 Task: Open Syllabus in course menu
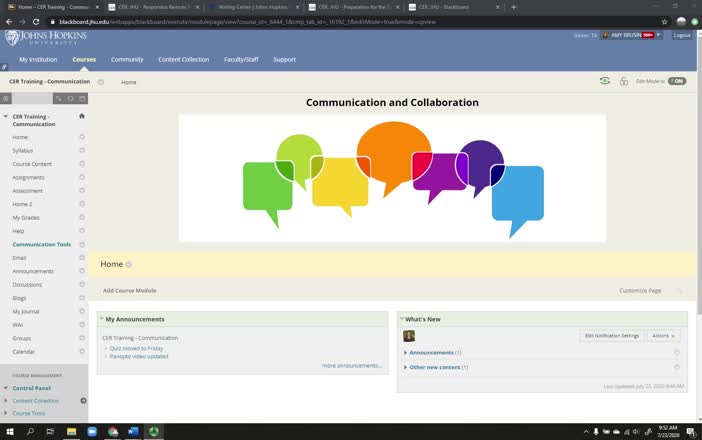tap(22, 150)
